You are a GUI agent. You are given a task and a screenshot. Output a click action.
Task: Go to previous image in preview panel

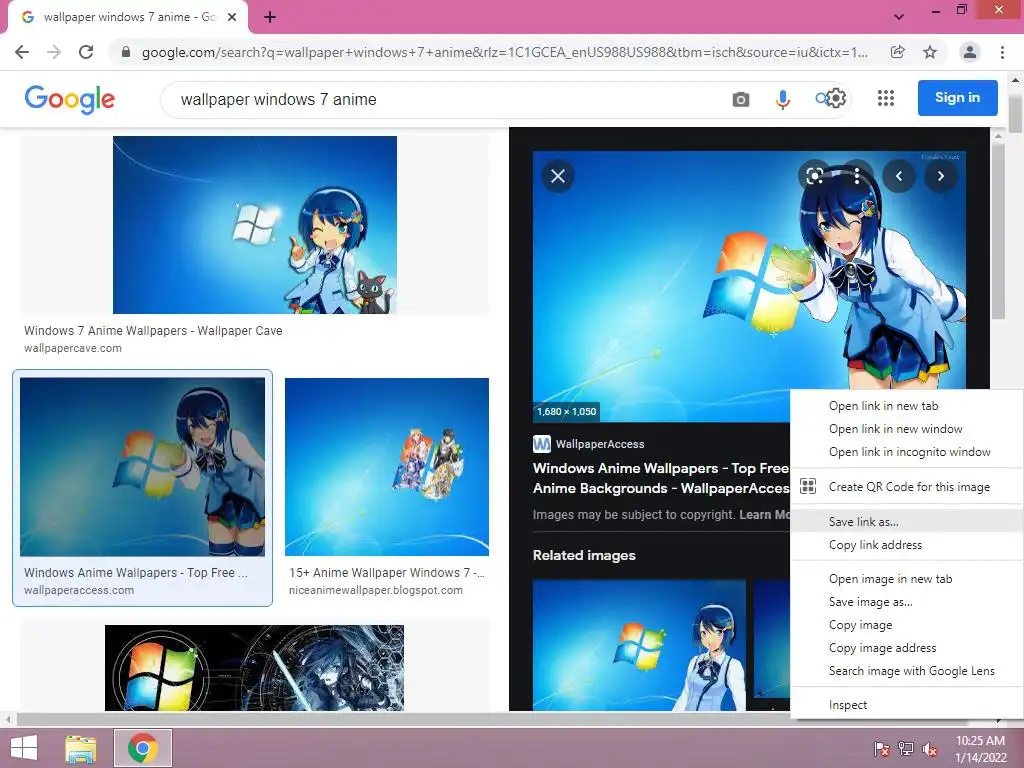pos(899,176)
